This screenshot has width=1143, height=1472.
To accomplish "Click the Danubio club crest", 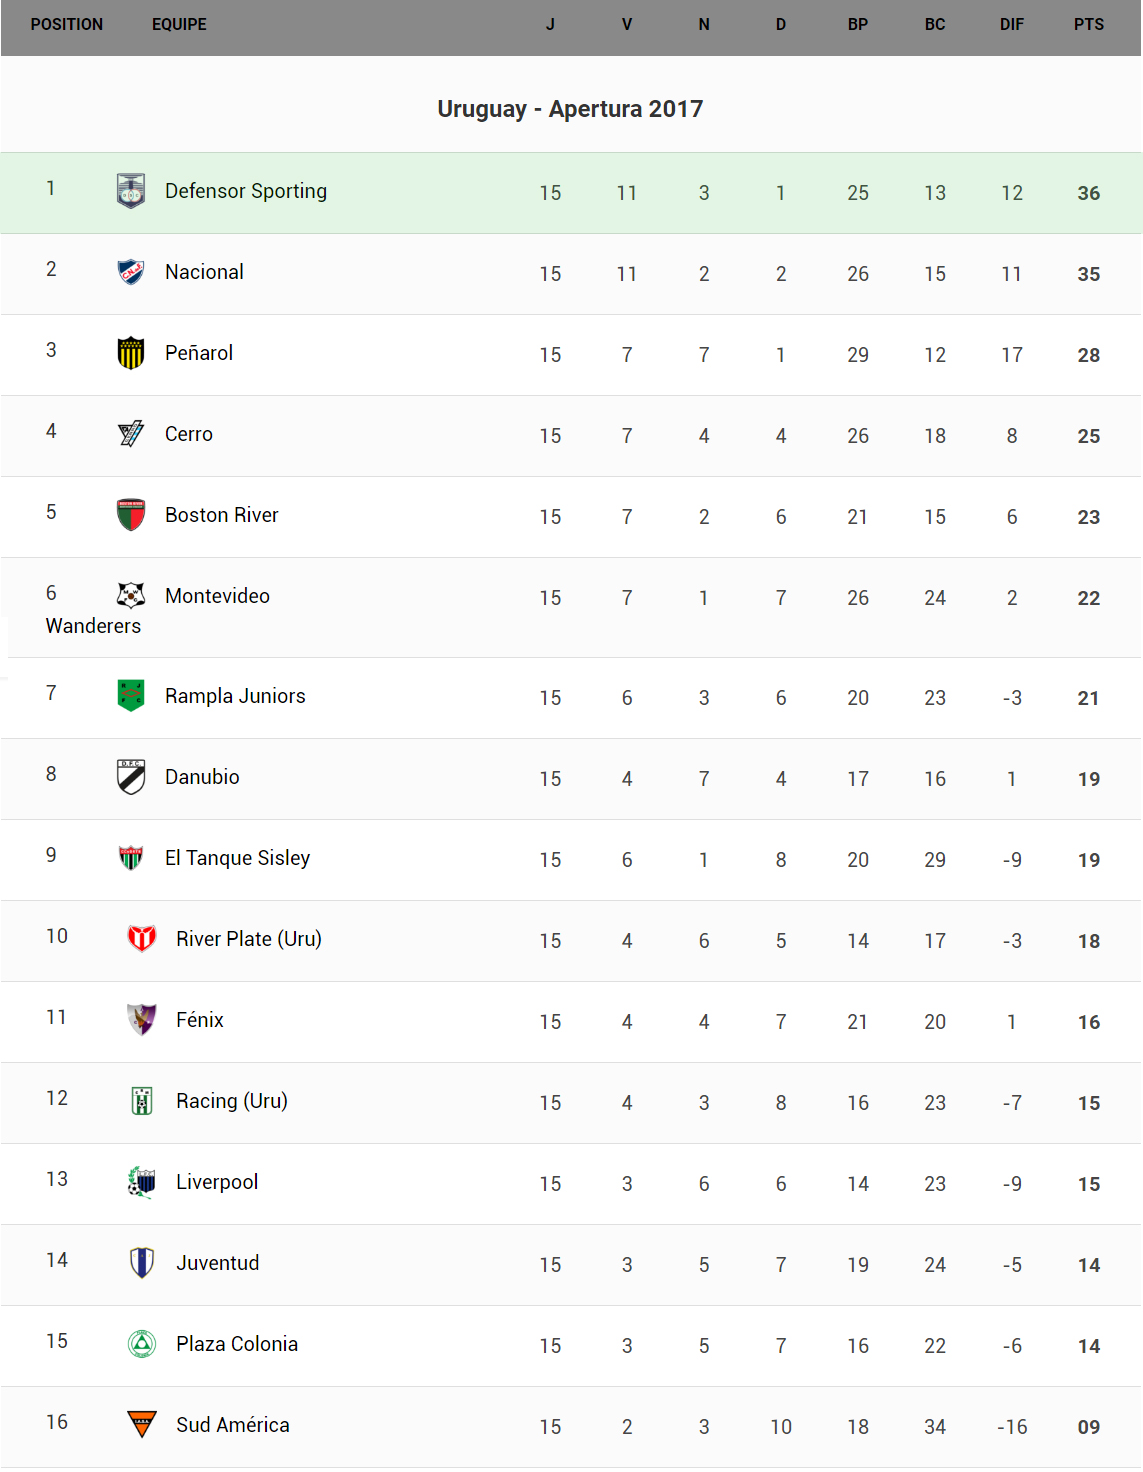I will point(131,777).
